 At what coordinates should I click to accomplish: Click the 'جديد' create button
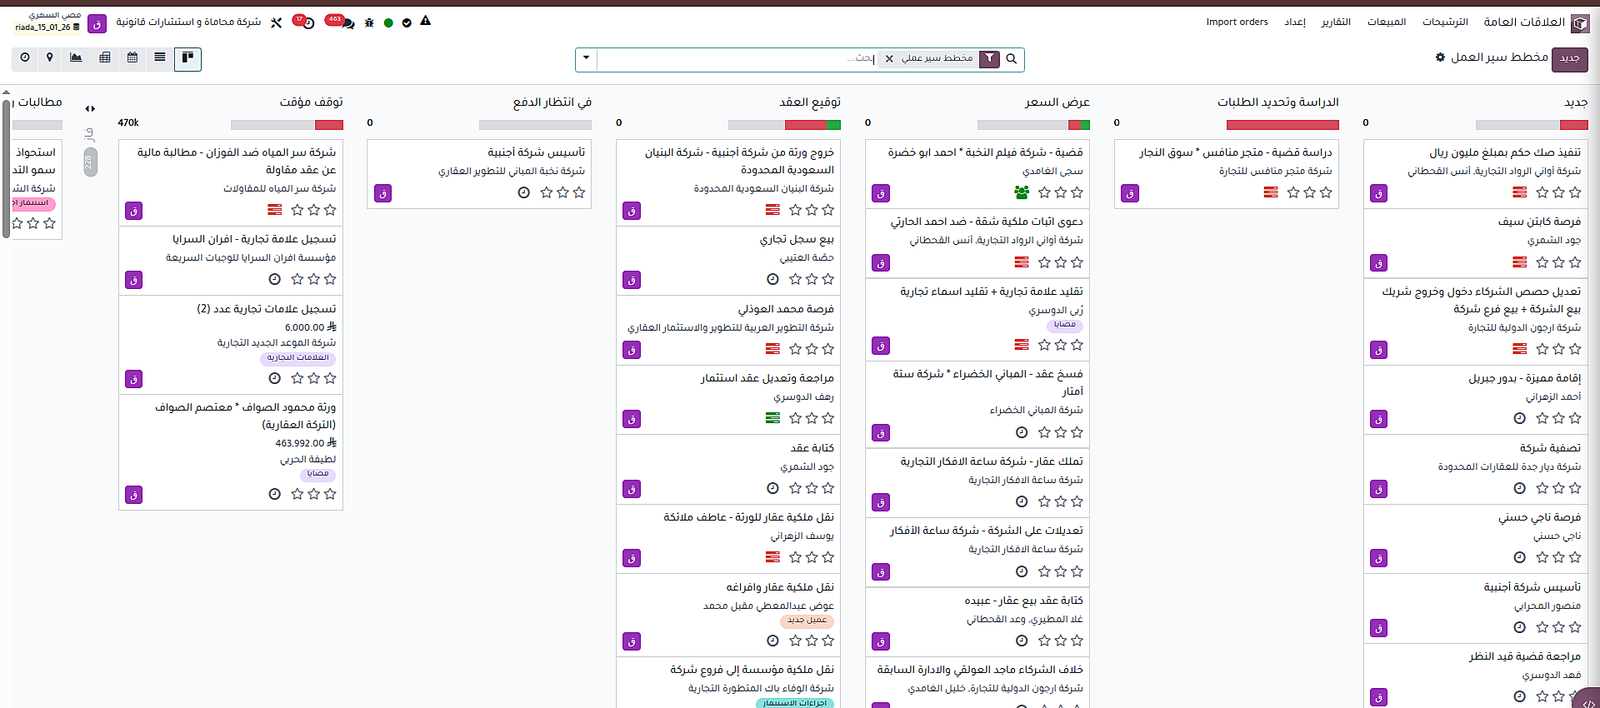pos(1570,58)
